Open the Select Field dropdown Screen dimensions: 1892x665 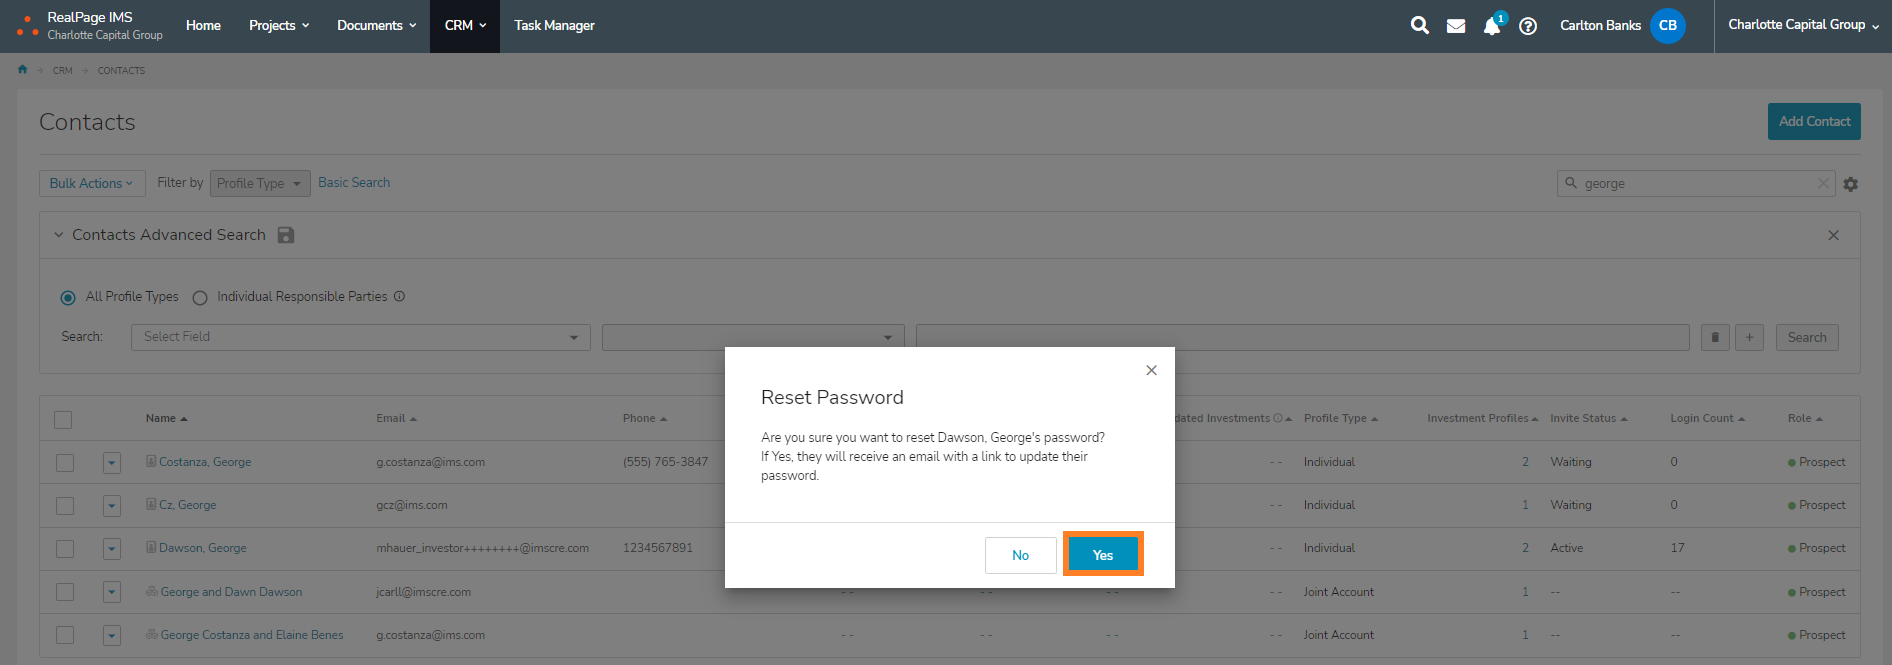[x=360, y=337]
